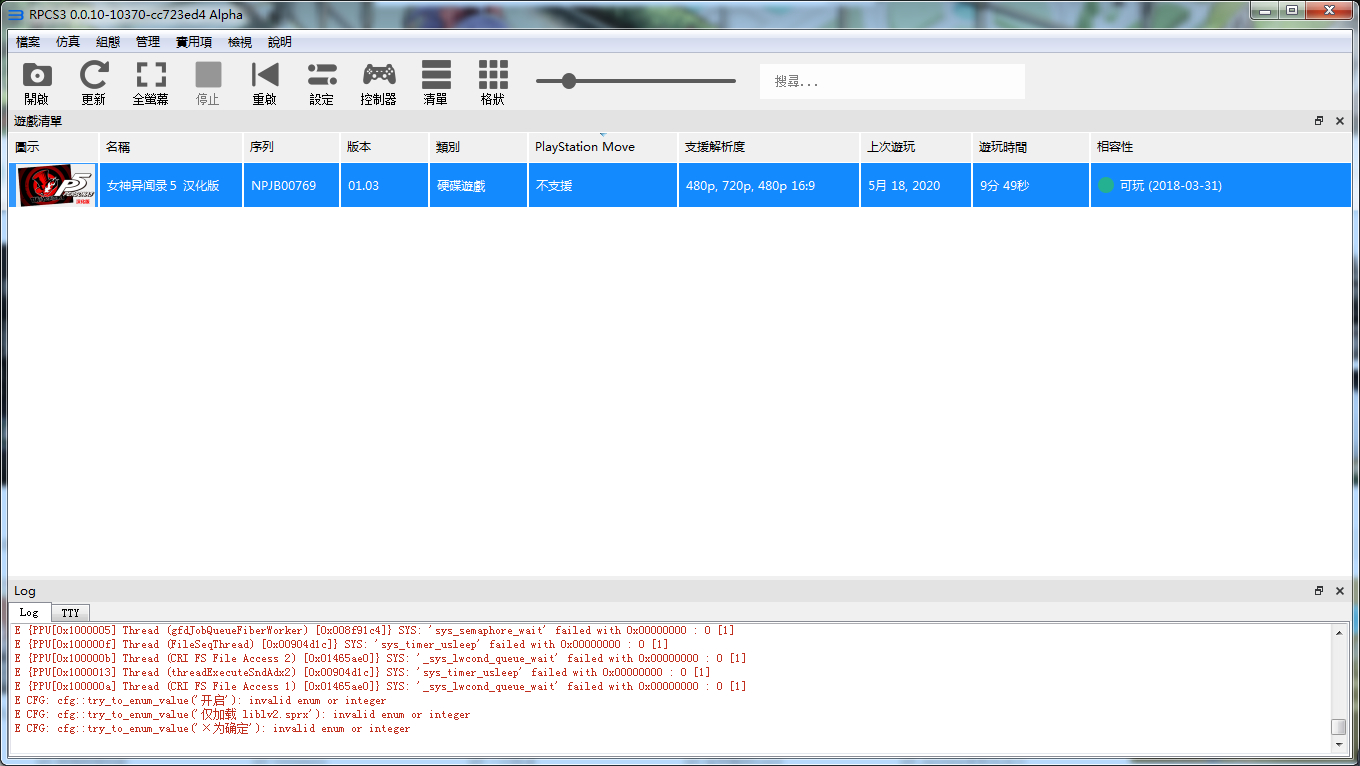This screenshot has width=1360, height=766.
Task: Click the FileSeqThread log line
Action: [341, 644]
